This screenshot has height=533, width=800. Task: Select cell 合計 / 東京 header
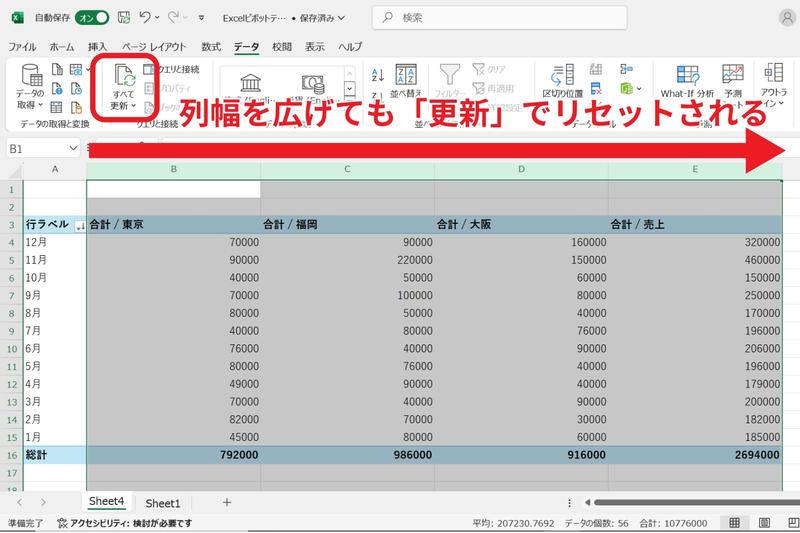tap(173, 224)
